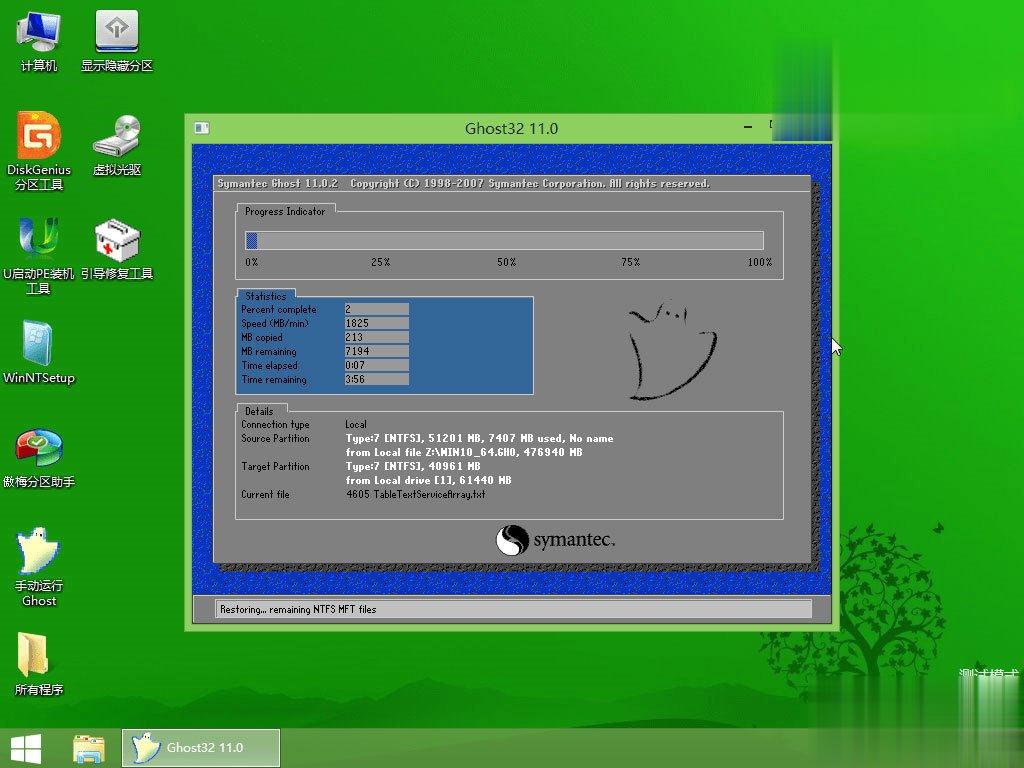Viewport: 1024px width, 768px height.
Task: Open the 虚拟光驱 desktop icon
Action: click(117, 145)
